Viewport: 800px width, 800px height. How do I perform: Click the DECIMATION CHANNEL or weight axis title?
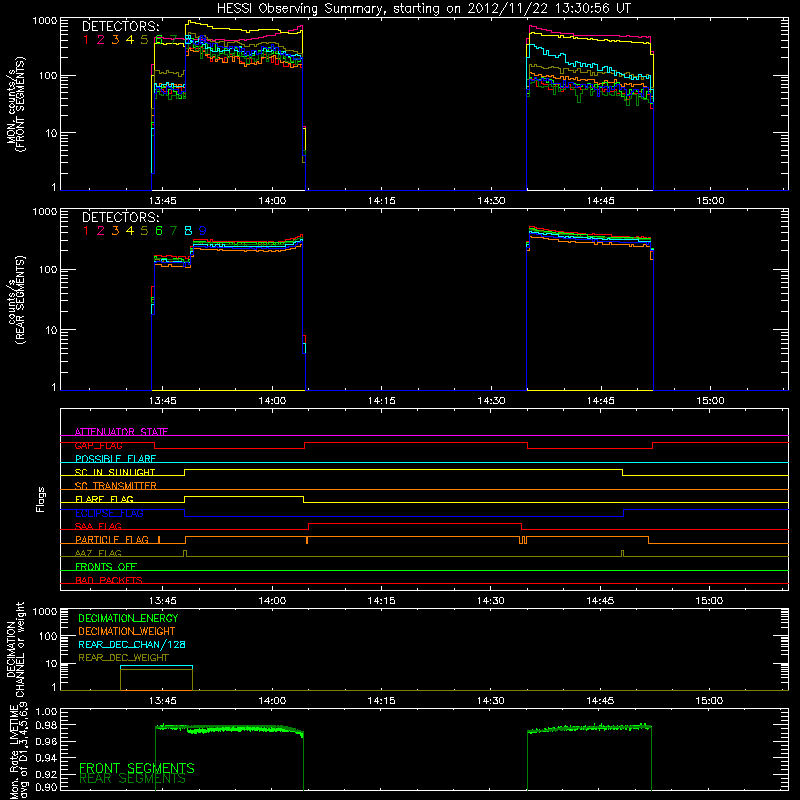(15, 649)
